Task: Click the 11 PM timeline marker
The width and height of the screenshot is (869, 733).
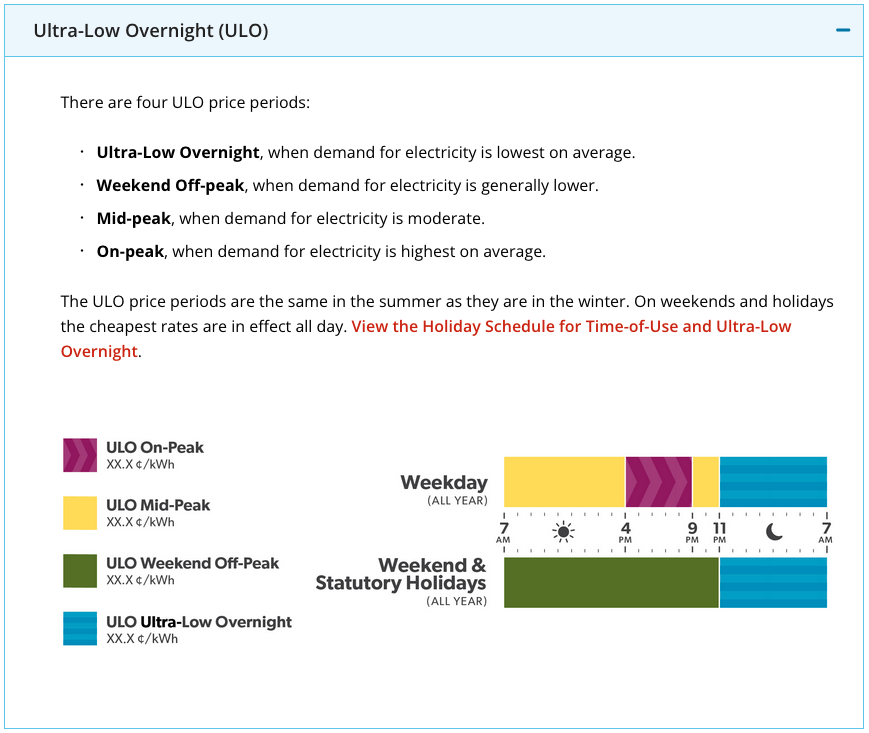Action: pyautogui.click(x=719, y=532)
